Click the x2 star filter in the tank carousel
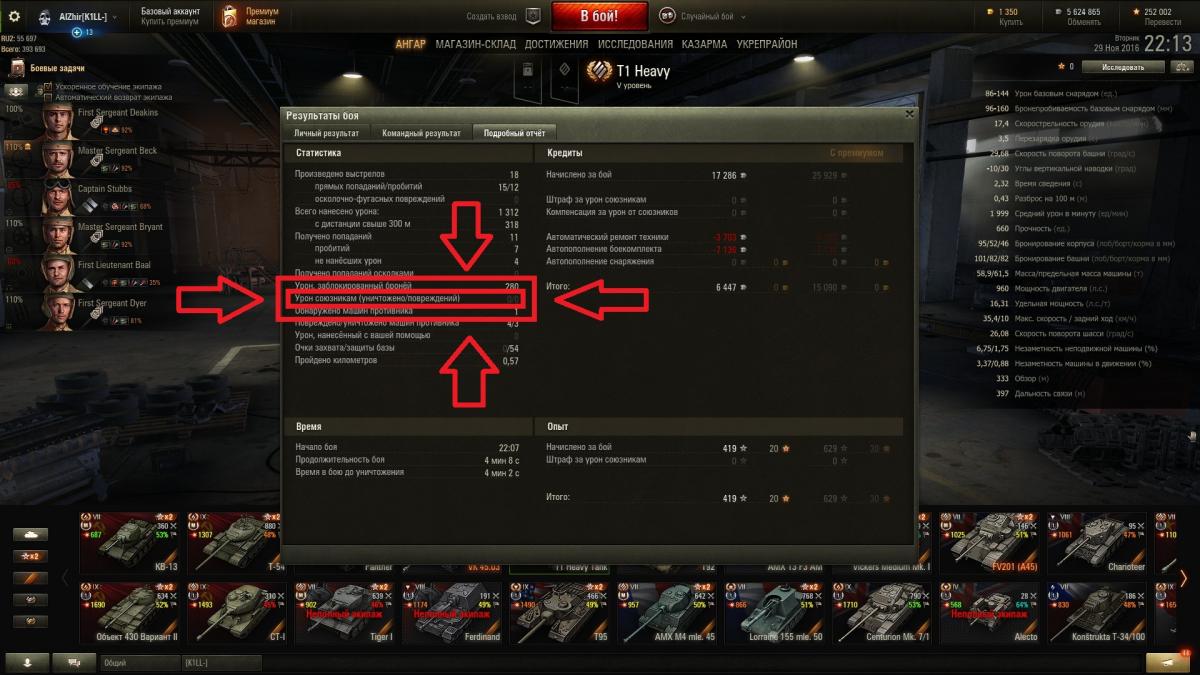This screenshot has height=675, width=1200. click(30, 556)
